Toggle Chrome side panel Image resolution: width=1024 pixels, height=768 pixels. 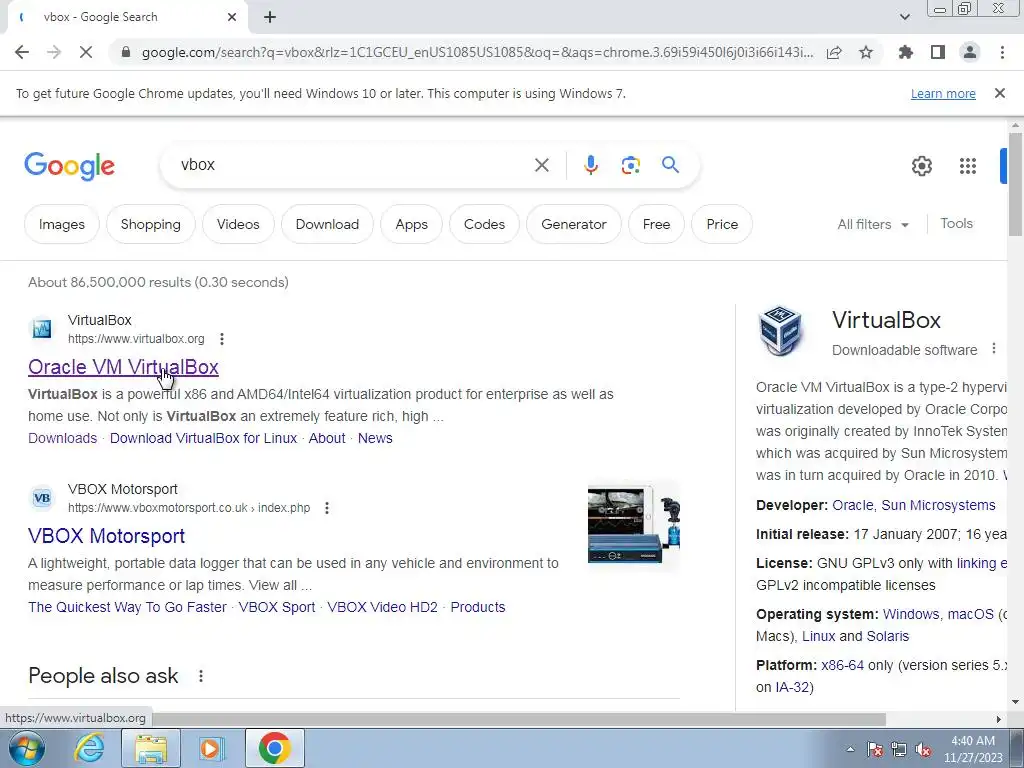938,52
